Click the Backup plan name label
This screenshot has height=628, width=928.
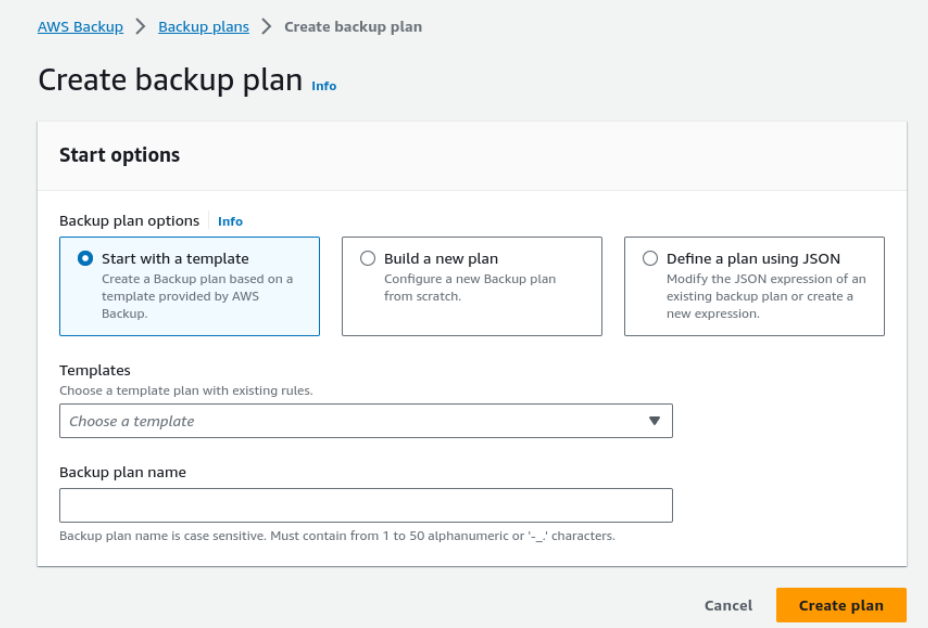pyautogui.click(x=123, y=472)
